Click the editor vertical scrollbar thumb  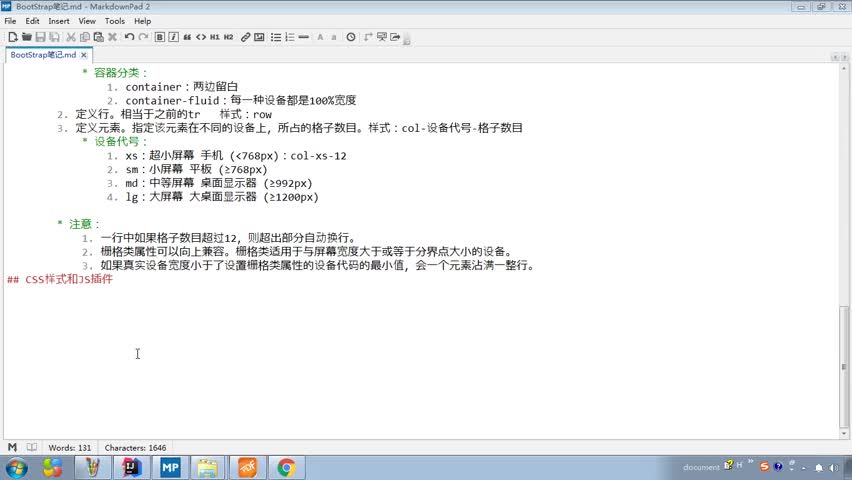pos(843,367)
